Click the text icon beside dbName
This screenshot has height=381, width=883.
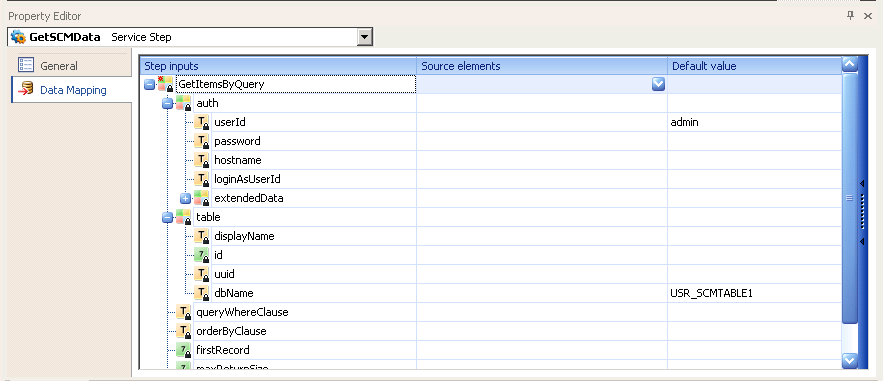202,293
